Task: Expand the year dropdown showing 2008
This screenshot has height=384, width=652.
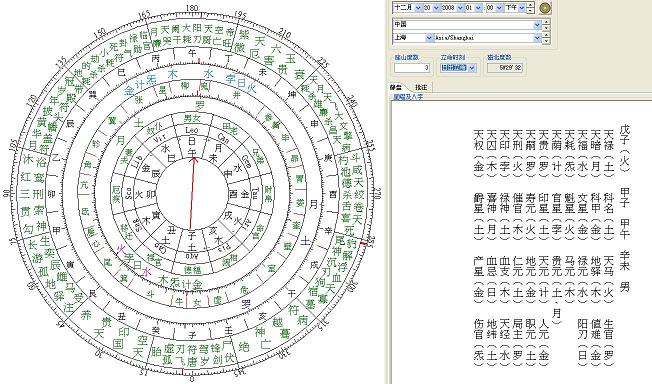Action: point(452,7)
